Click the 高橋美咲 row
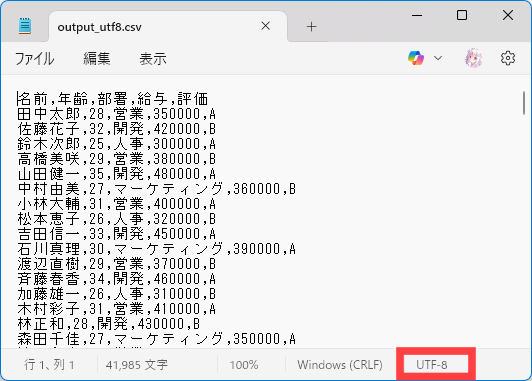This screenshot has height=381, width=532. (117, 158)
